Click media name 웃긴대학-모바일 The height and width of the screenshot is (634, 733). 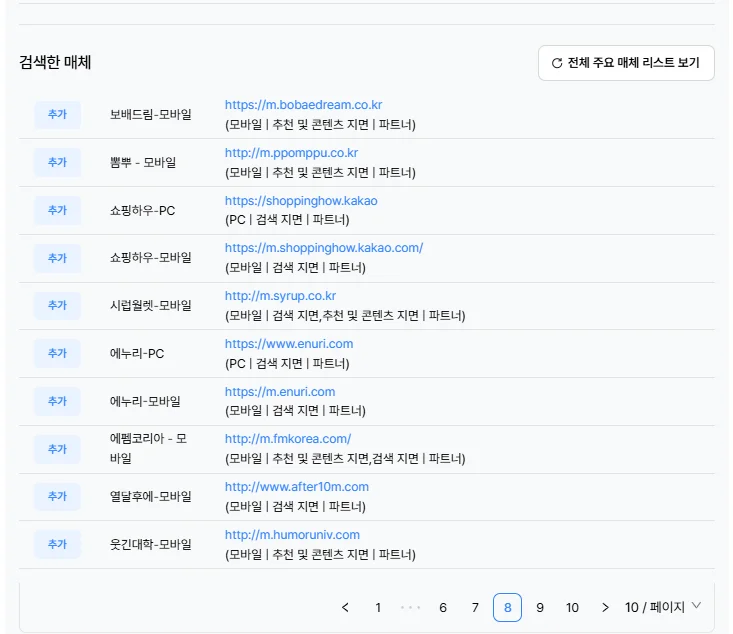151,544
